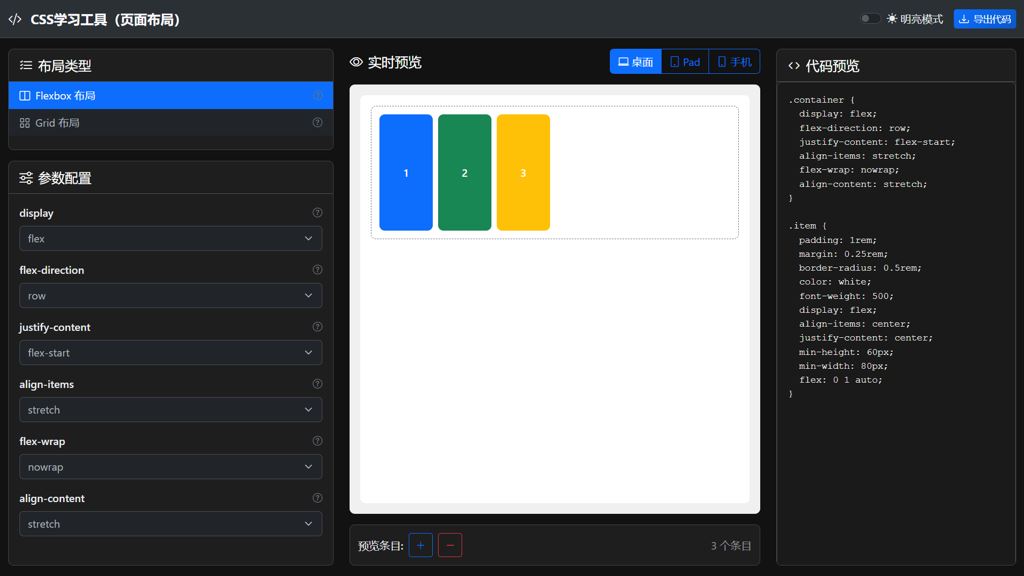Image resolution: width=1024 pixels, height=576 pixels.
Task: Click the help icon on Grid 布局 row
Action: 318,123
